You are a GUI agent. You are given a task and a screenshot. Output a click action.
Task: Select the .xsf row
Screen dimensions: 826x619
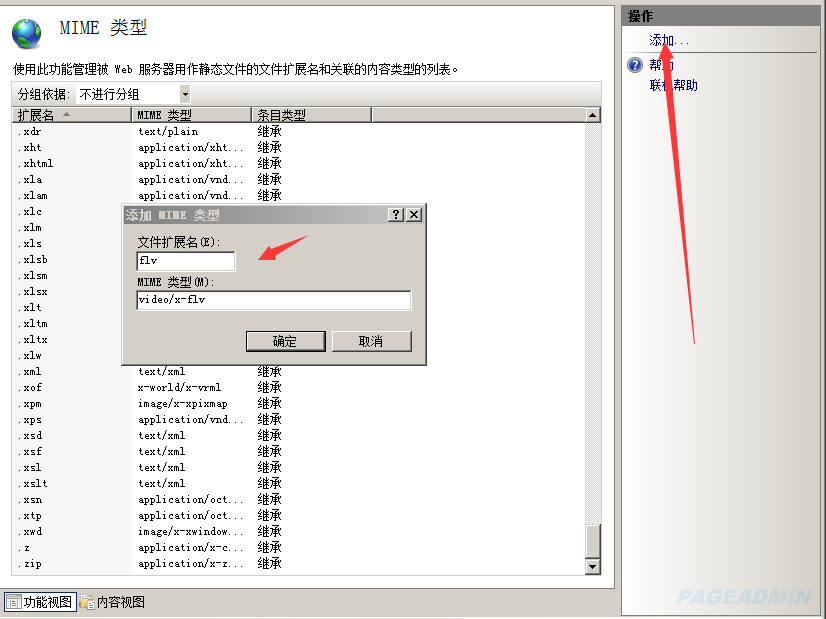point(298,451)
